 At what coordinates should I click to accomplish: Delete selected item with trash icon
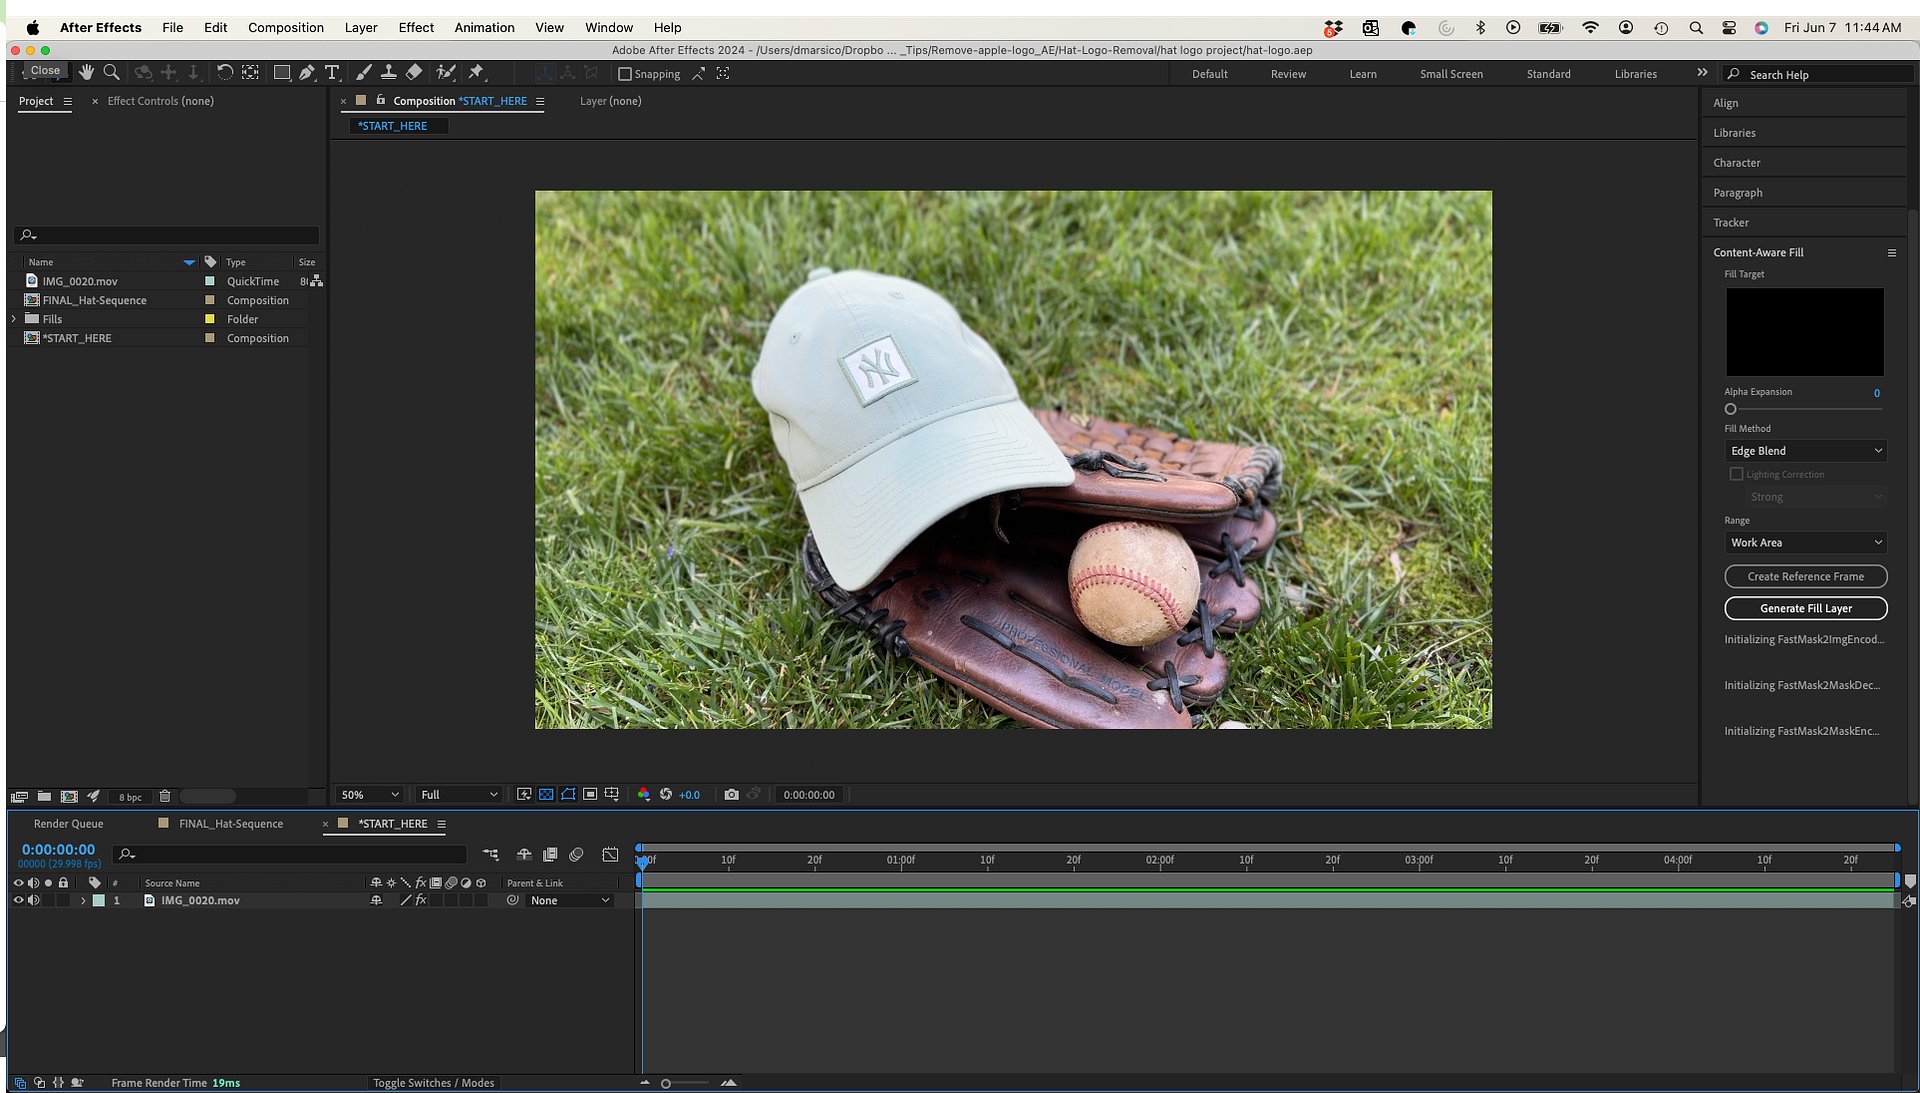coord(165,797)
